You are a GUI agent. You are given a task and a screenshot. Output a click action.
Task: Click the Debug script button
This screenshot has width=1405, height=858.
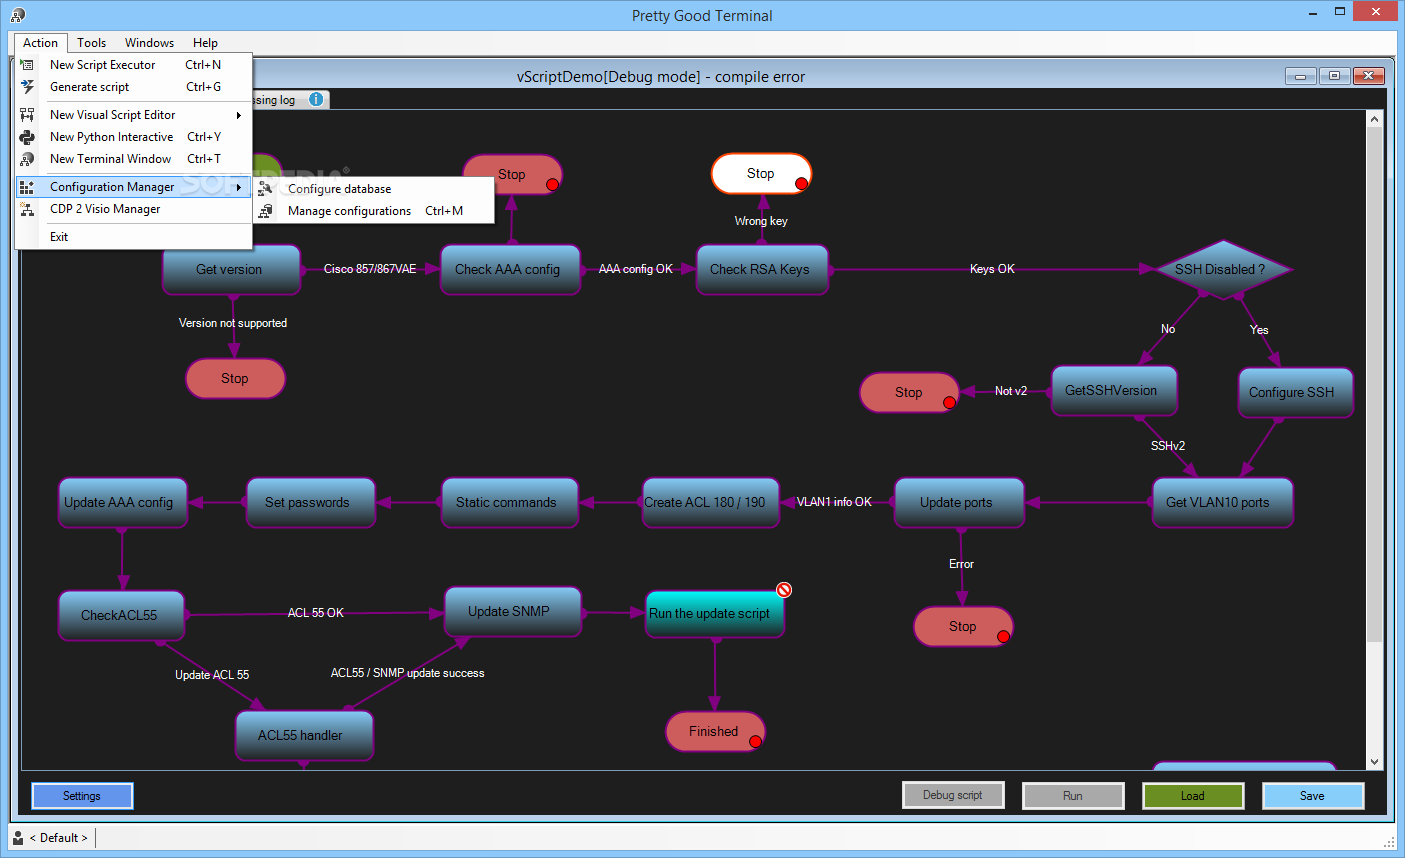point(953,795)
